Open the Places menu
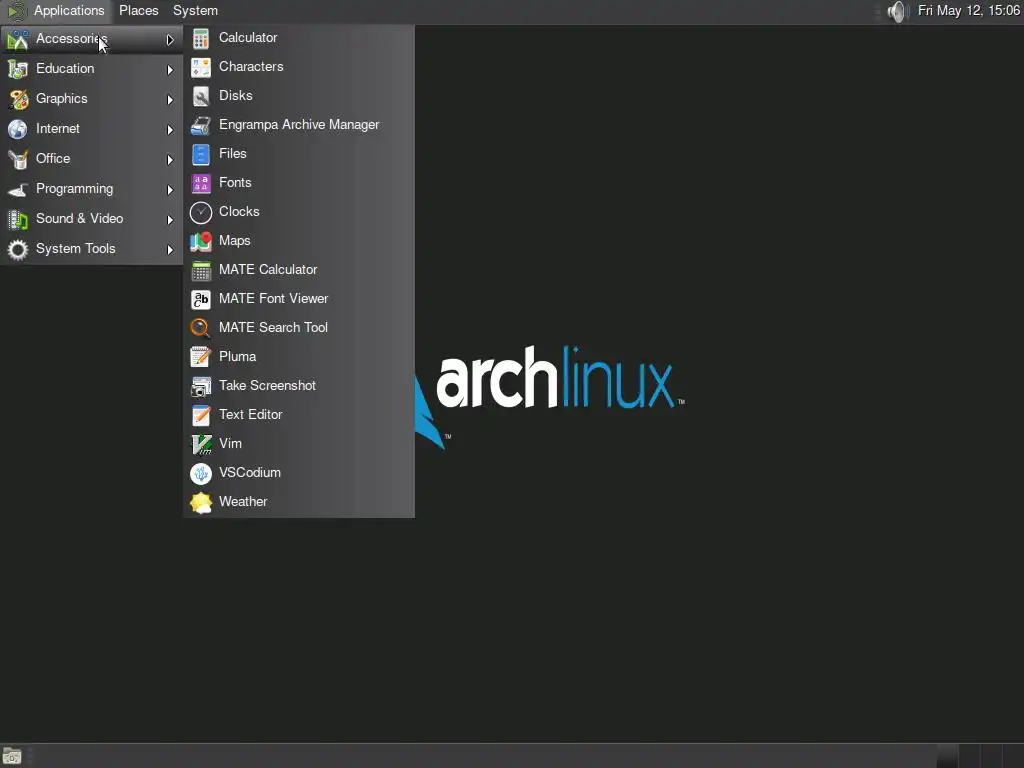 click(138, 11)
